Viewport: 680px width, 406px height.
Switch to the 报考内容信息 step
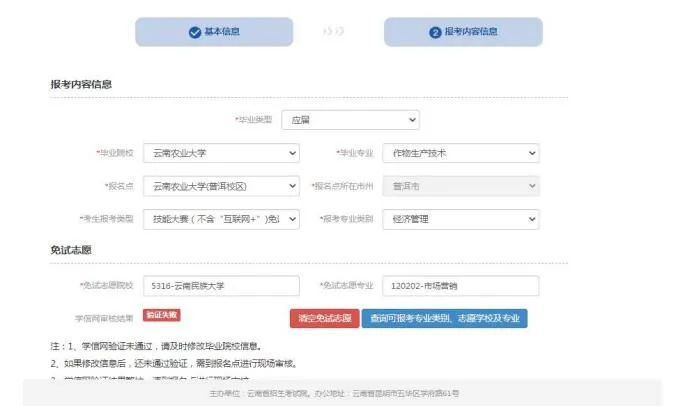[x=463, y=32]
